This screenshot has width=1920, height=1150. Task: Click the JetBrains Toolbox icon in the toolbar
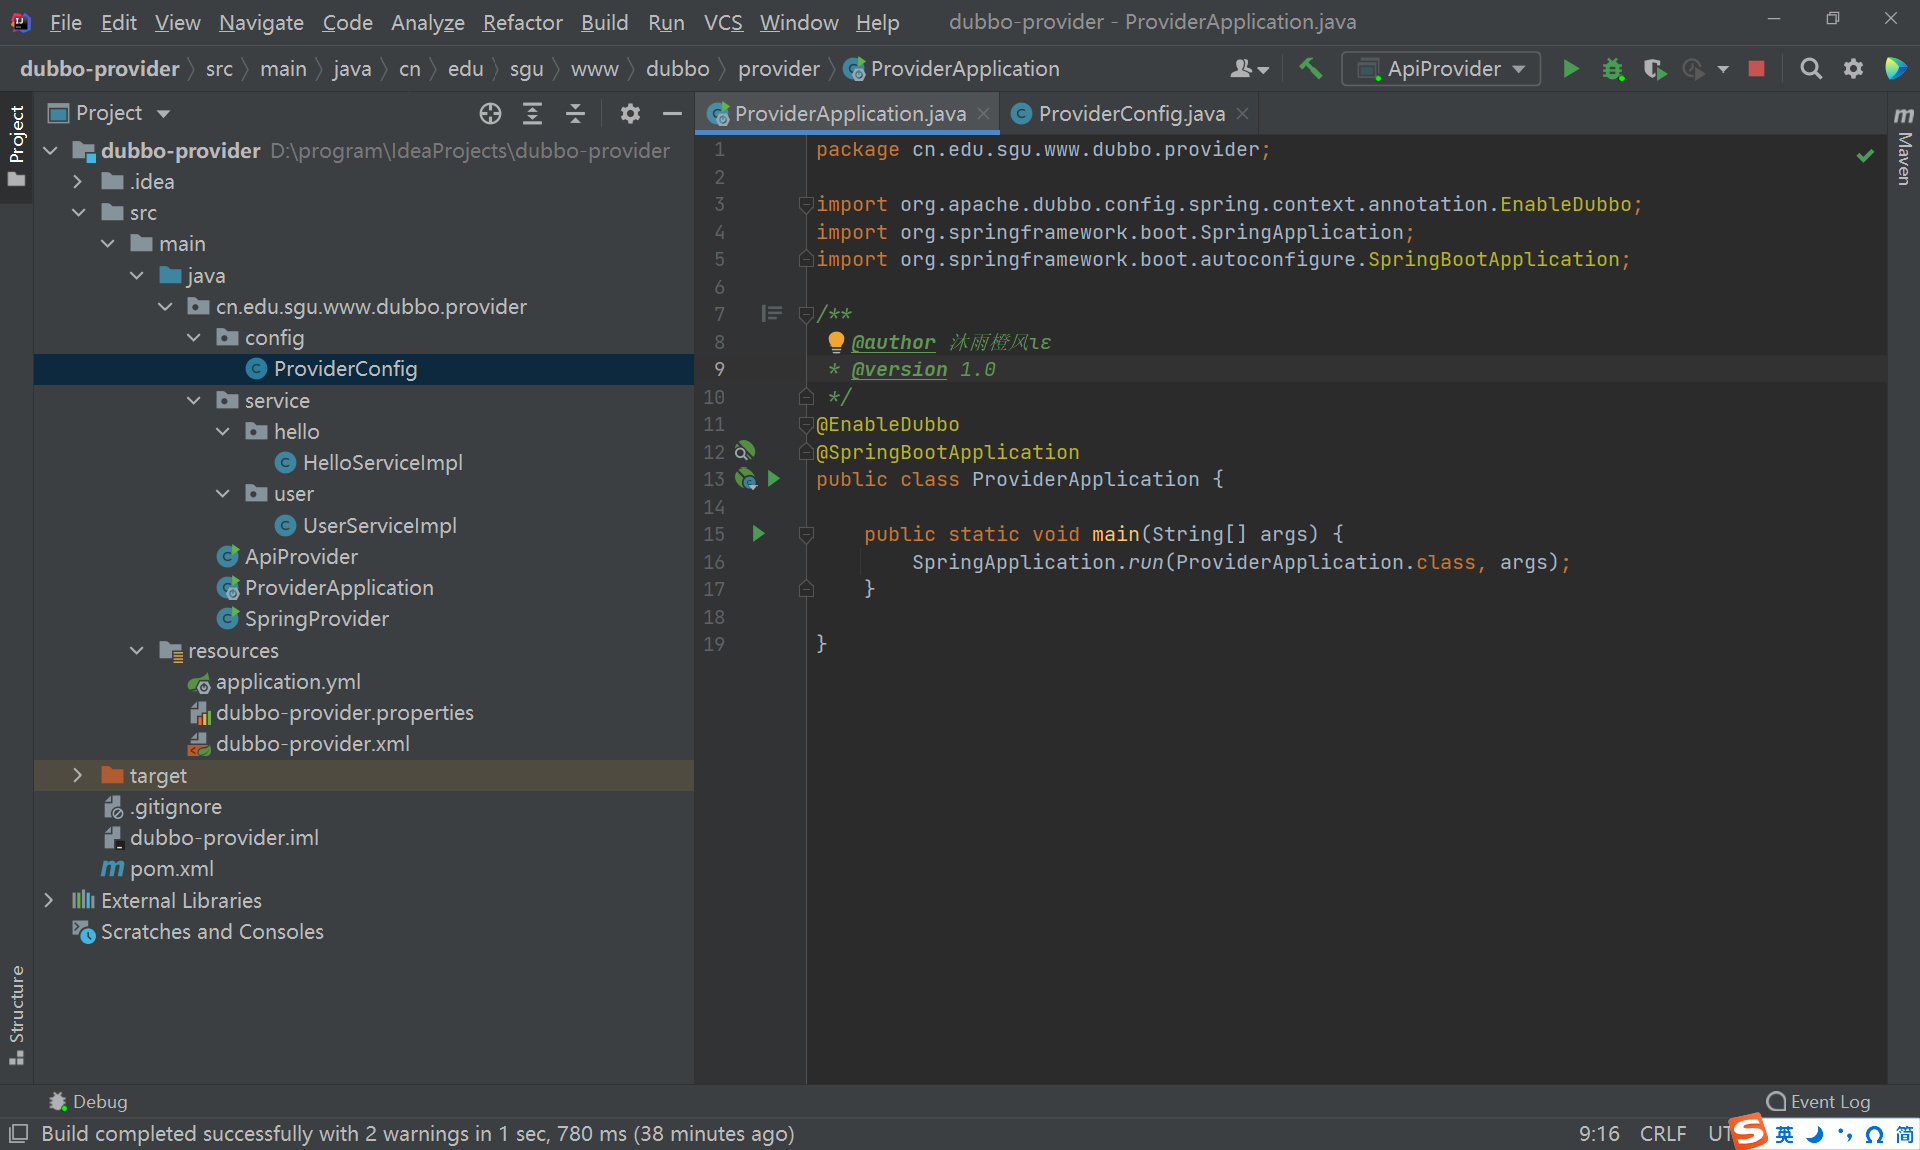pyautogui.click(x=1895, y=68)
